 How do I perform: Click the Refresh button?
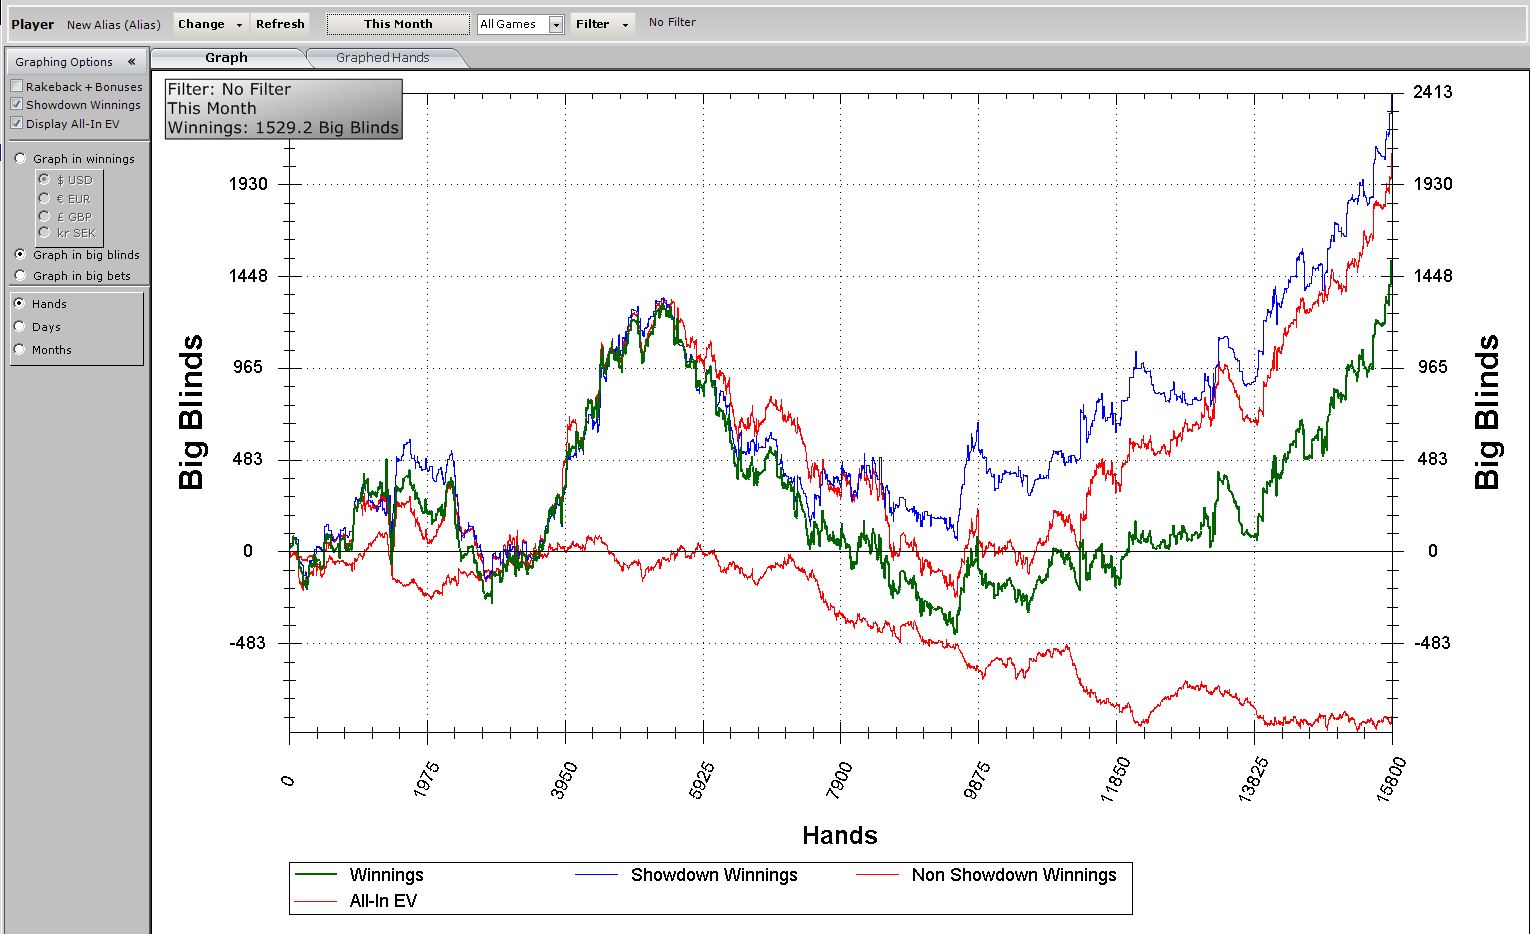tap(280, 24)
